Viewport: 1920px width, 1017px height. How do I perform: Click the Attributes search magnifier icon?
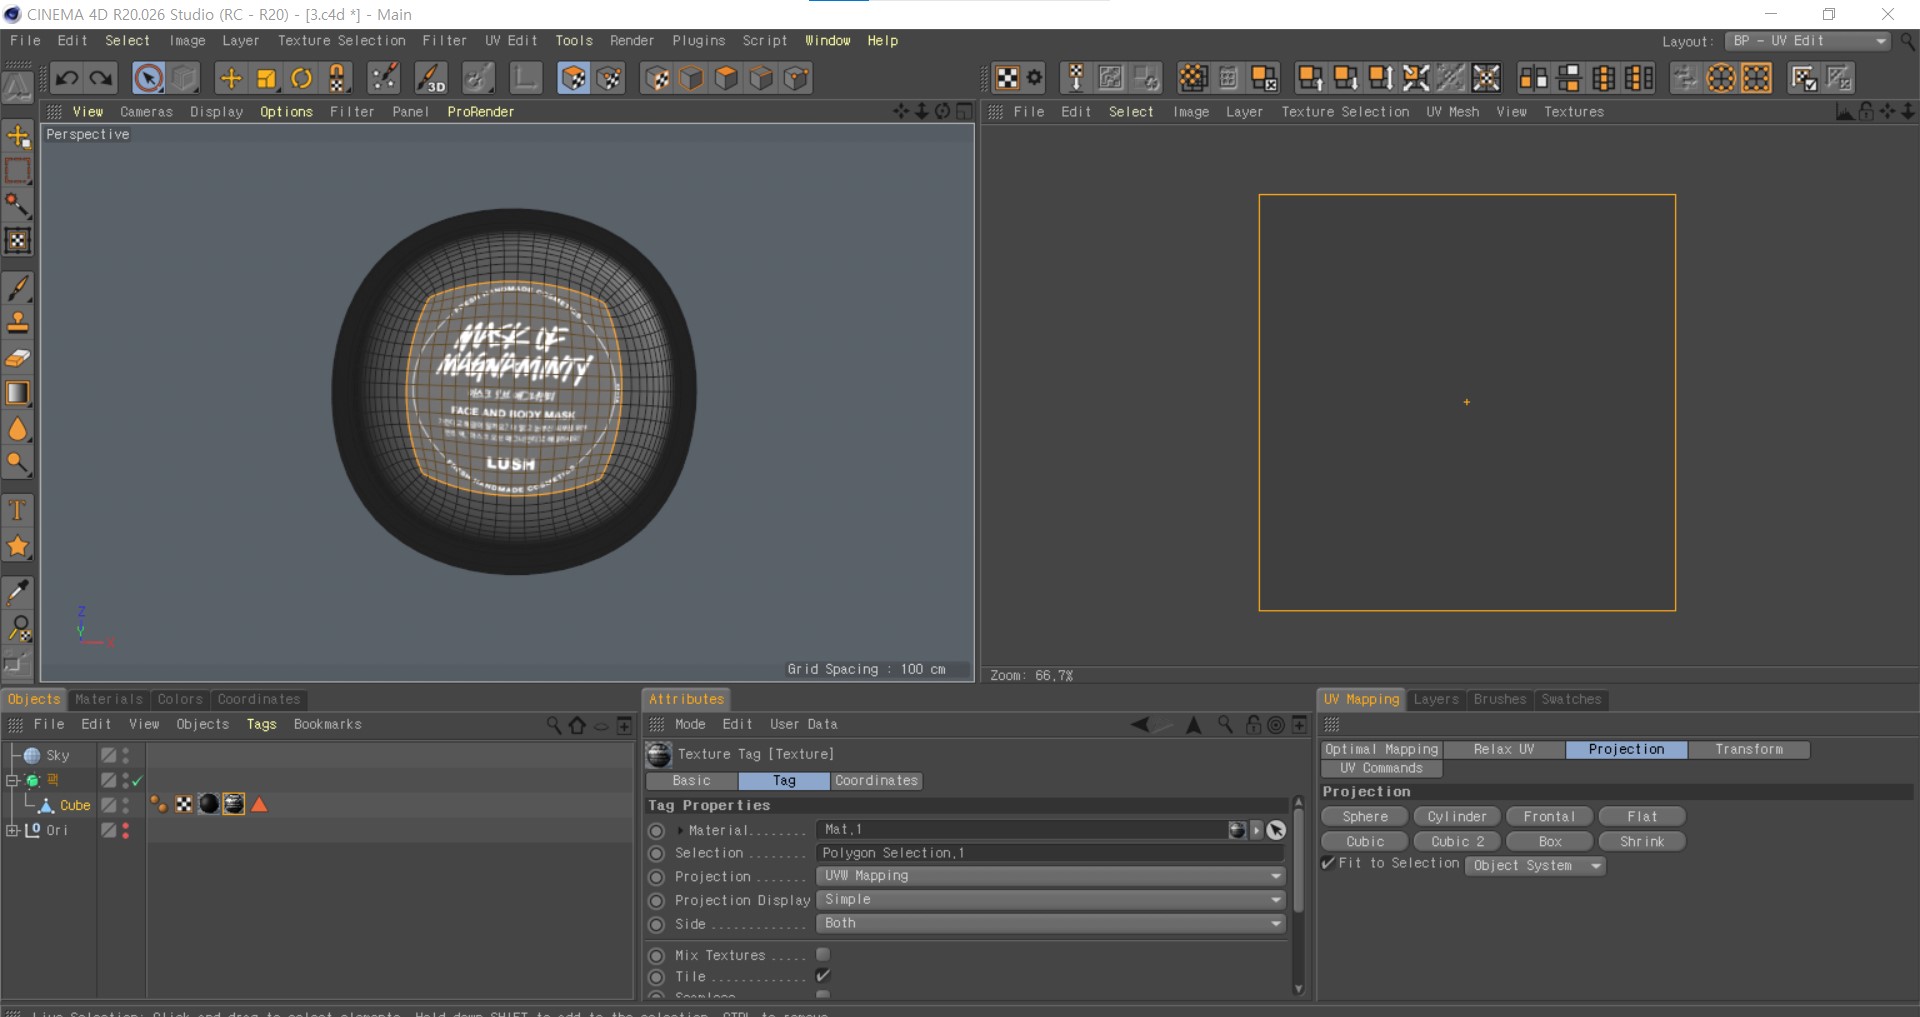(1225, 725)
